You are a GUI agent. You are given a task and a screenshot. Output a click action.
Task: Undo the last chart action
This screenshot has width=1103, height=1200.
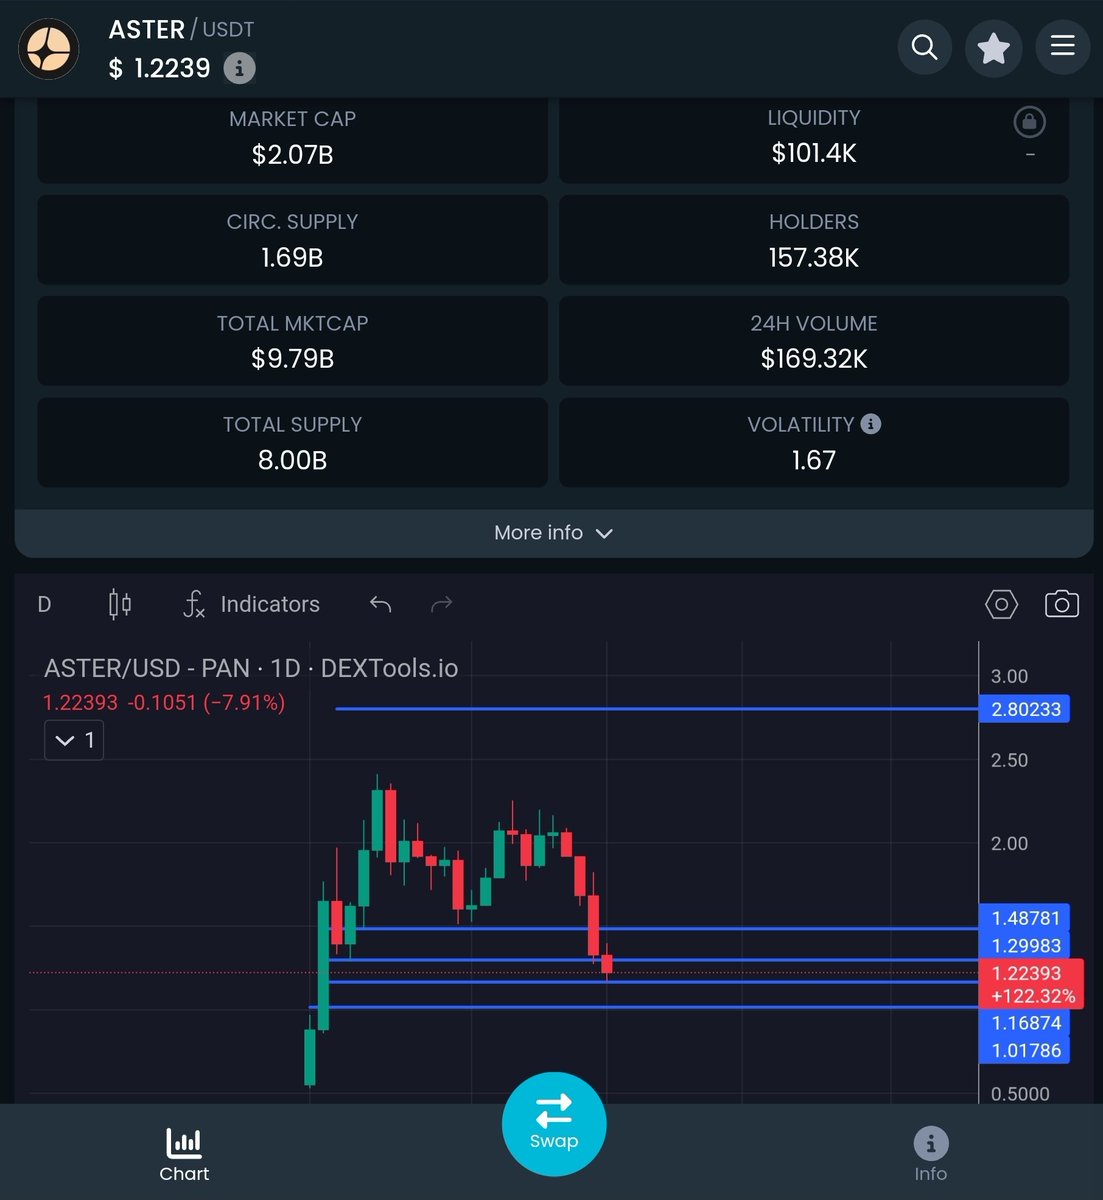tap(380, 604)
